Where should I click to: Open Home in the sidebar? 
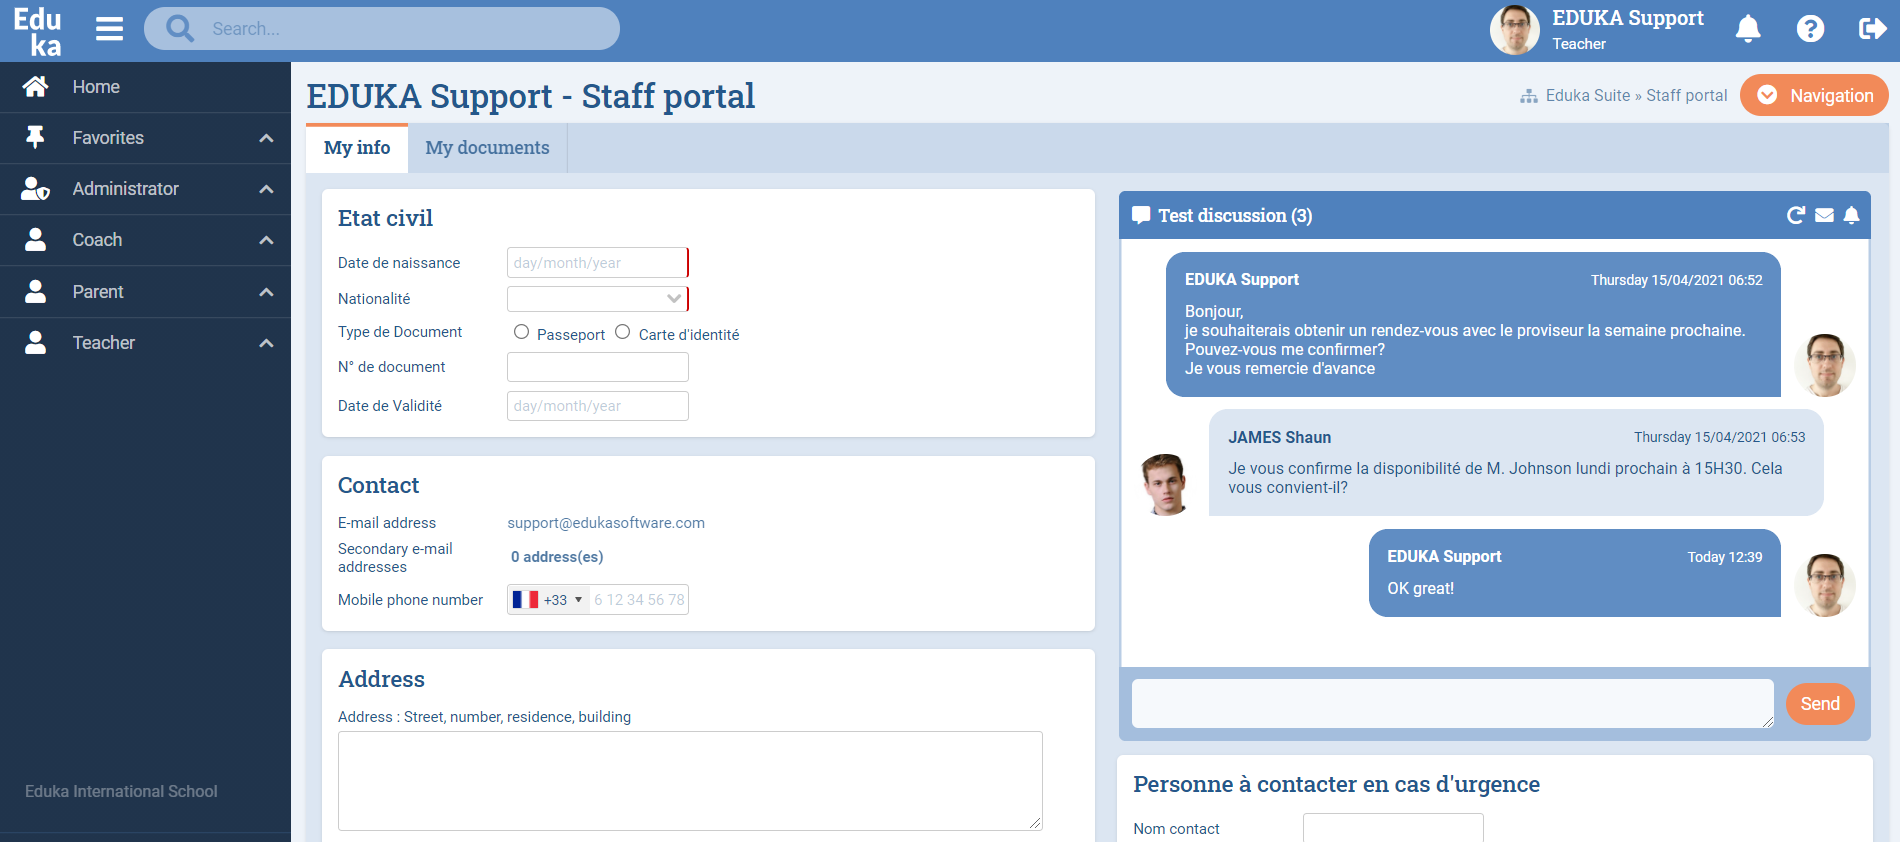click(x=145, y=87)
